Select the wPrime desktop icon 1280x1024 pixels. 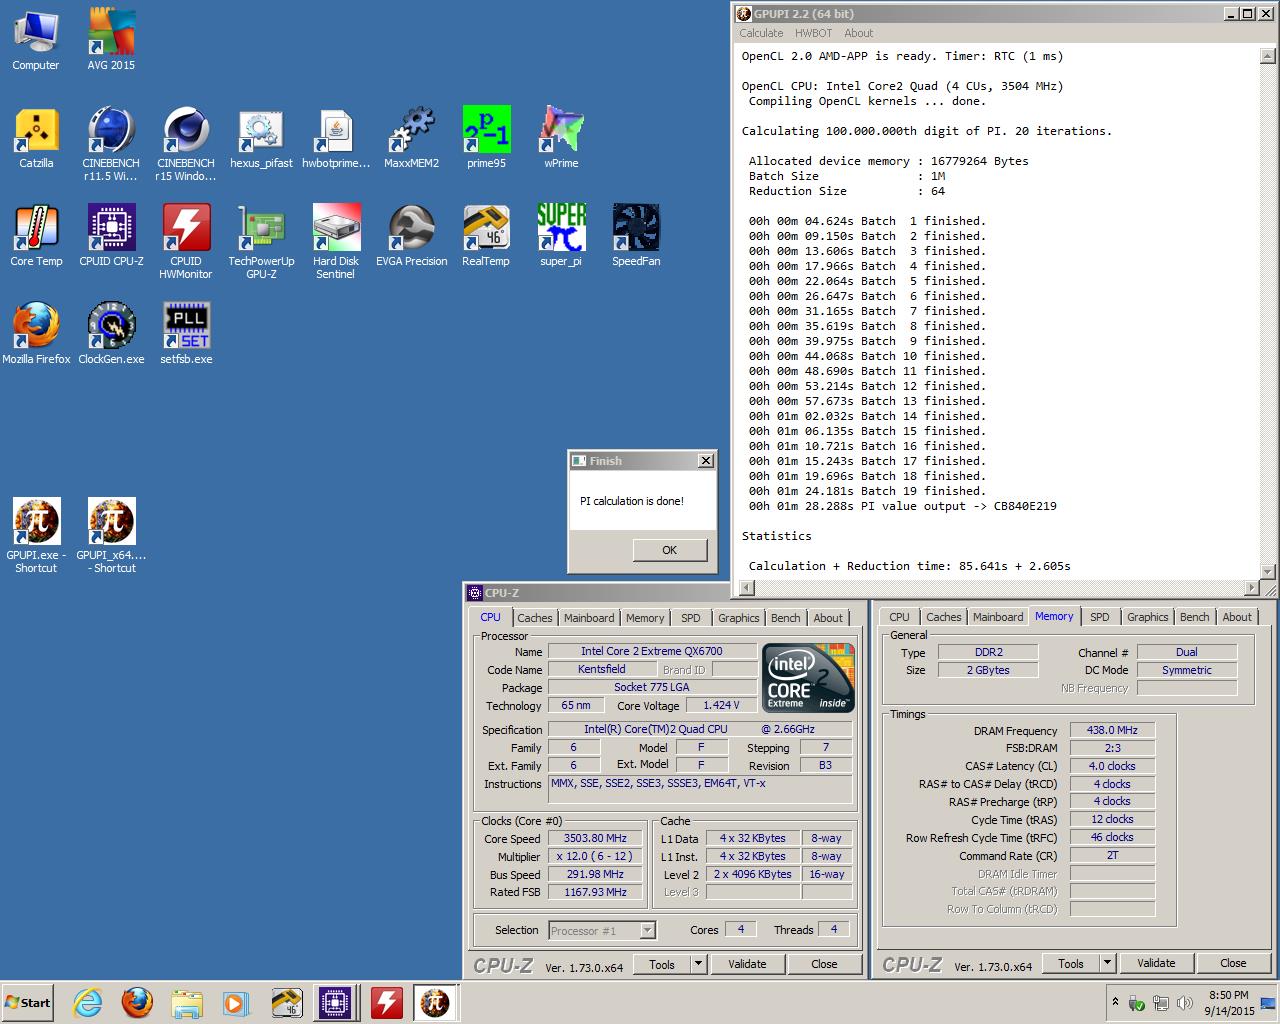pos(561,138)
